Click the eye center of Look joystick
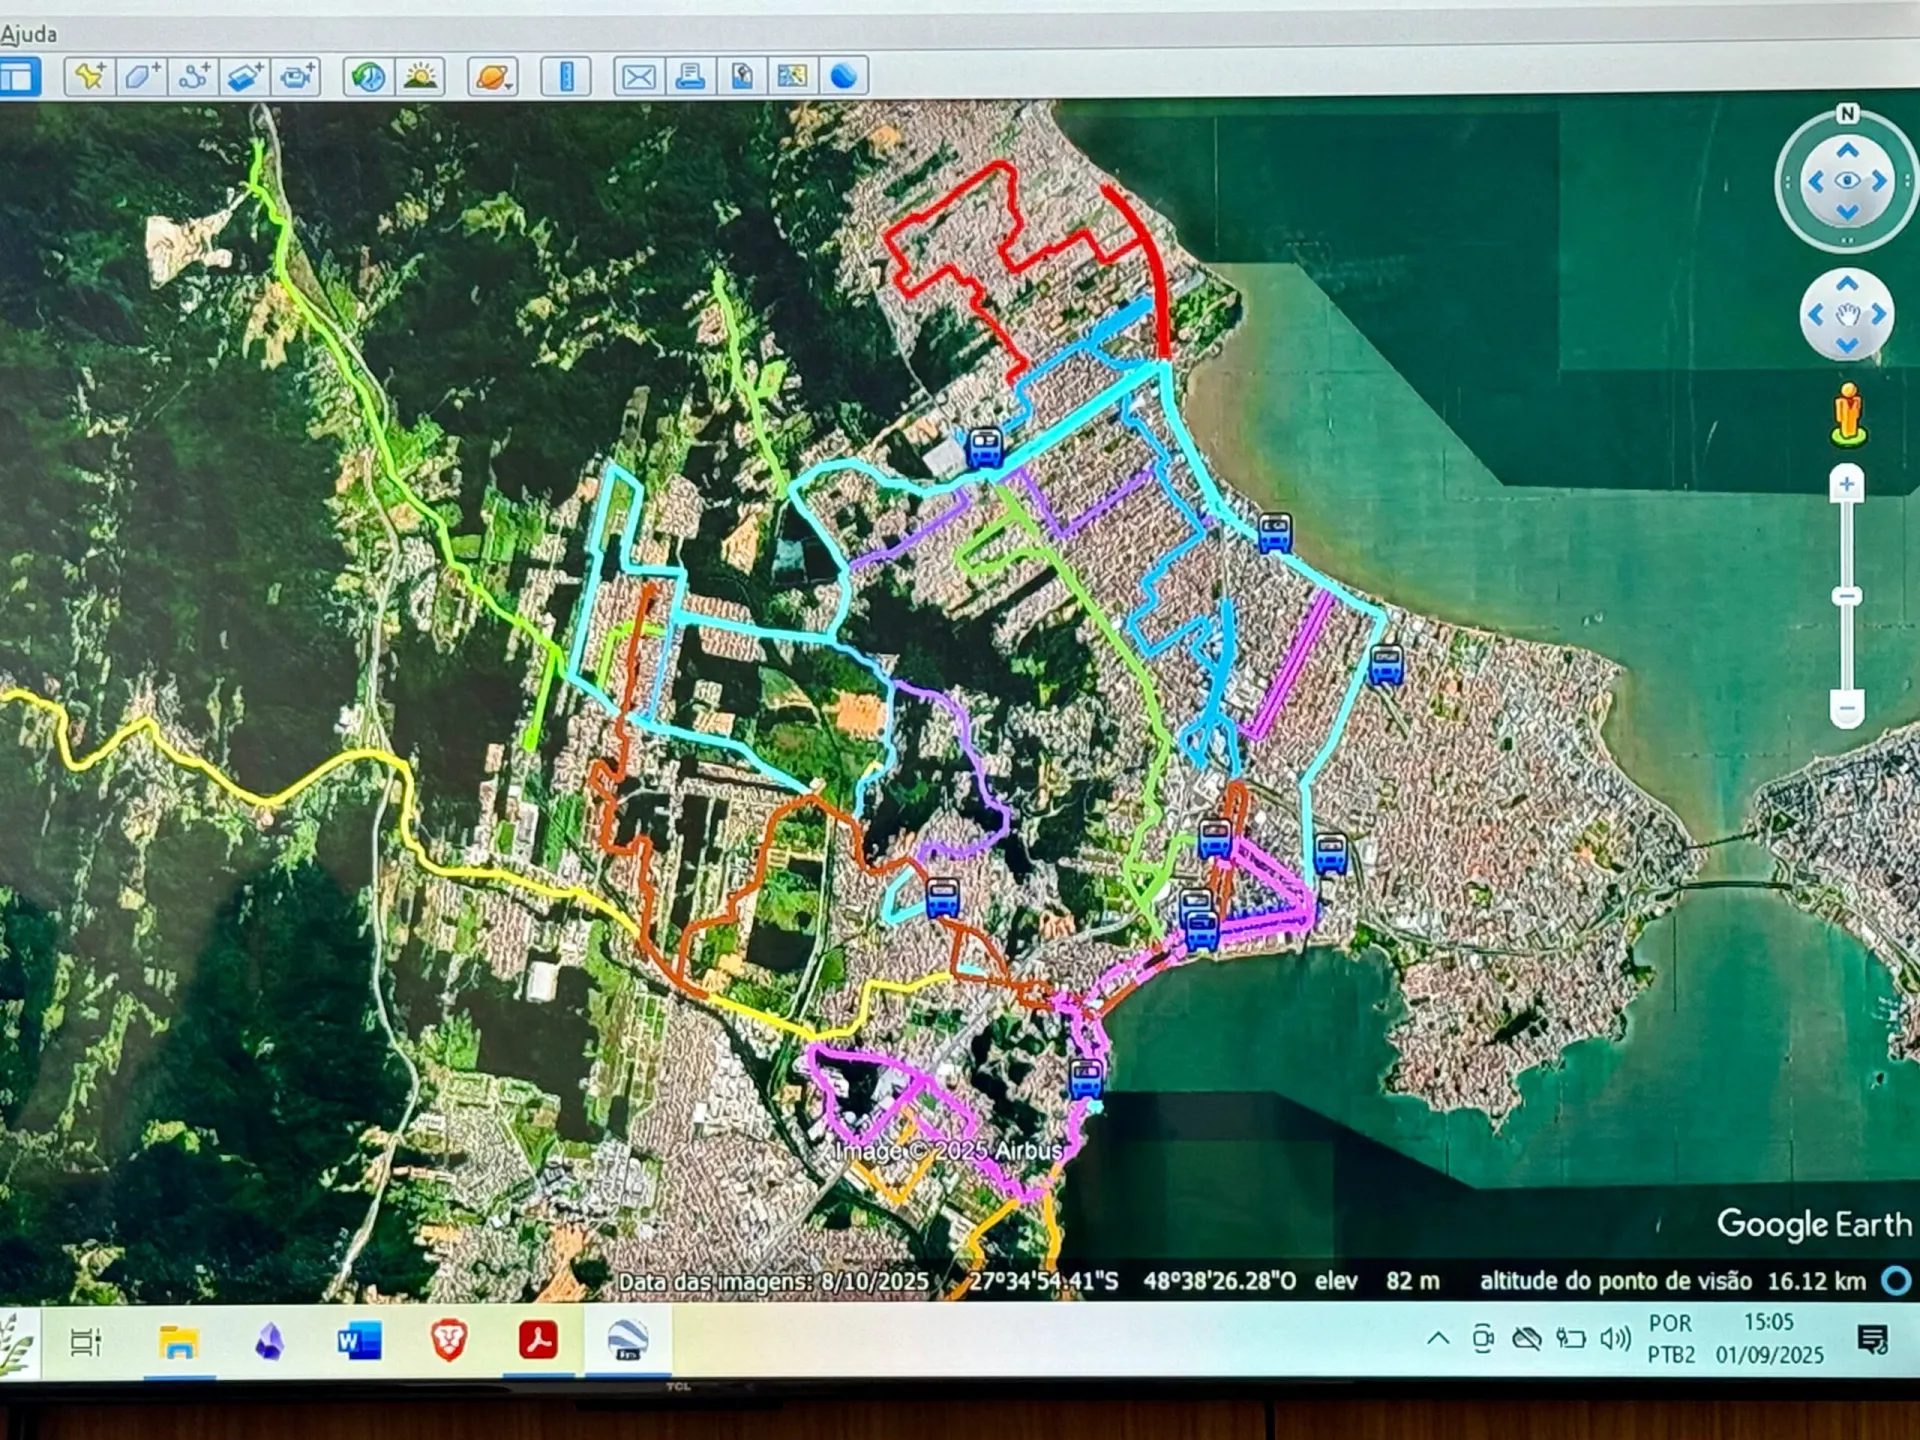 click(1847, 181)
